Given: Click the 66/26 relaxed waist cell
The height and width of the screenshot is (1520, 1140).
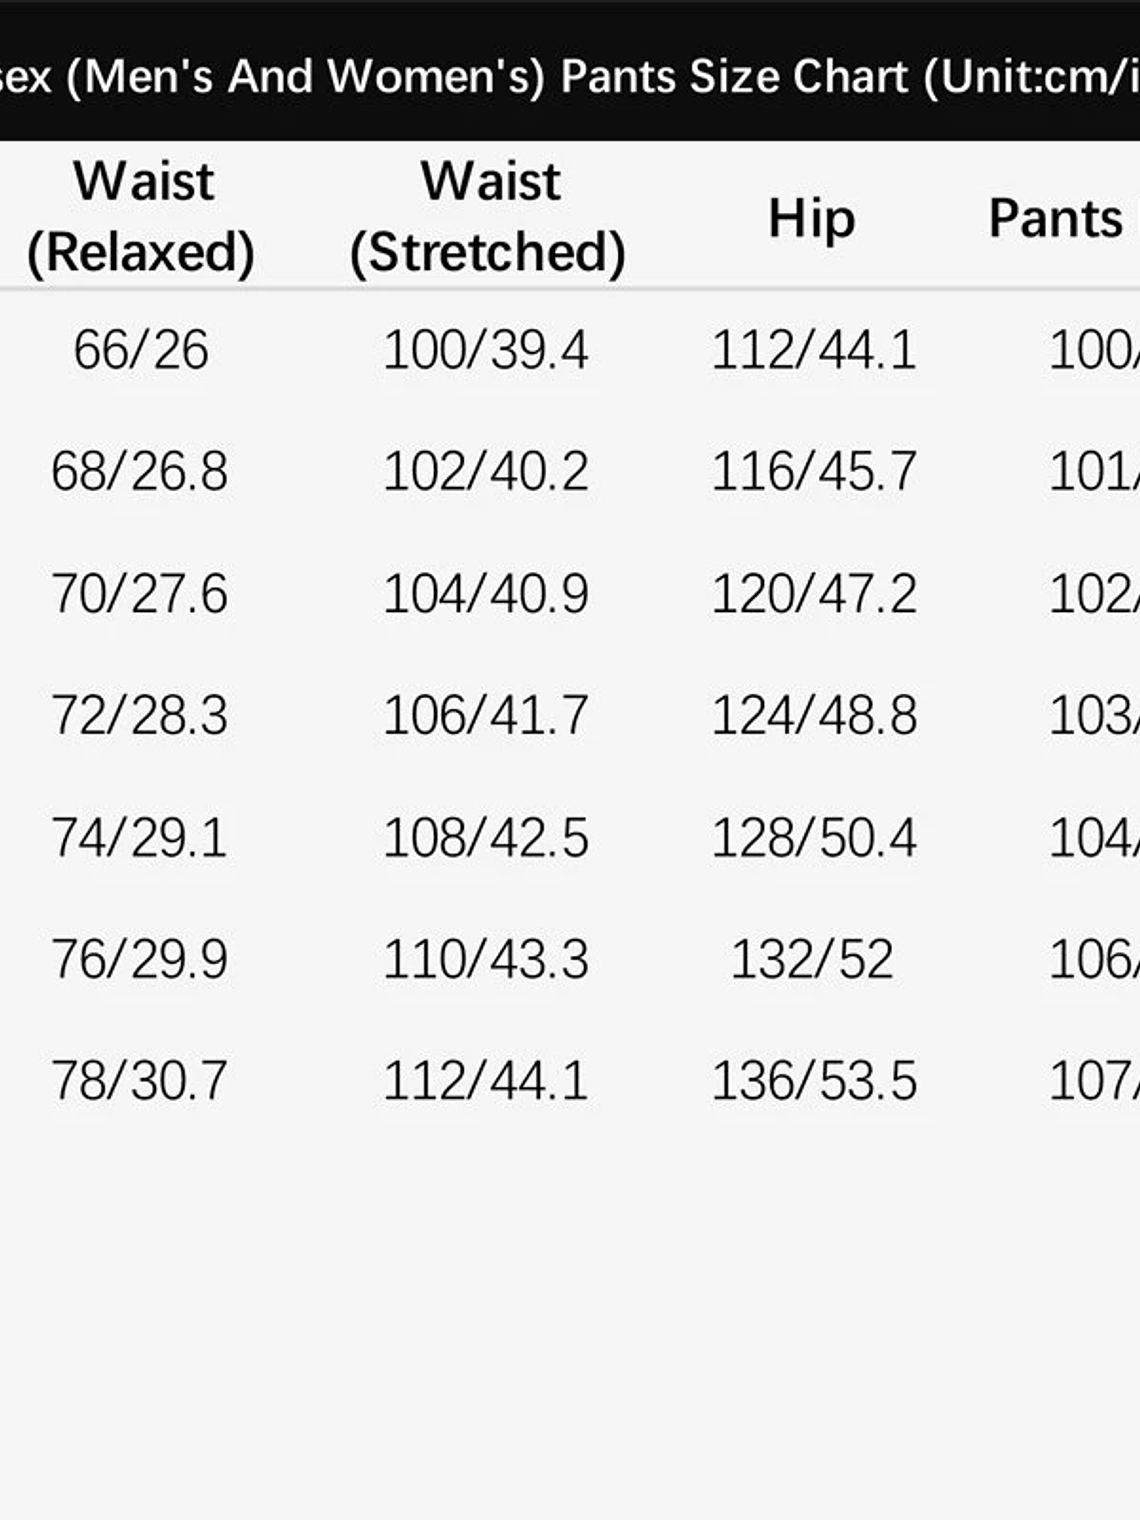Looking at the screenshot, I should point(141,350).
